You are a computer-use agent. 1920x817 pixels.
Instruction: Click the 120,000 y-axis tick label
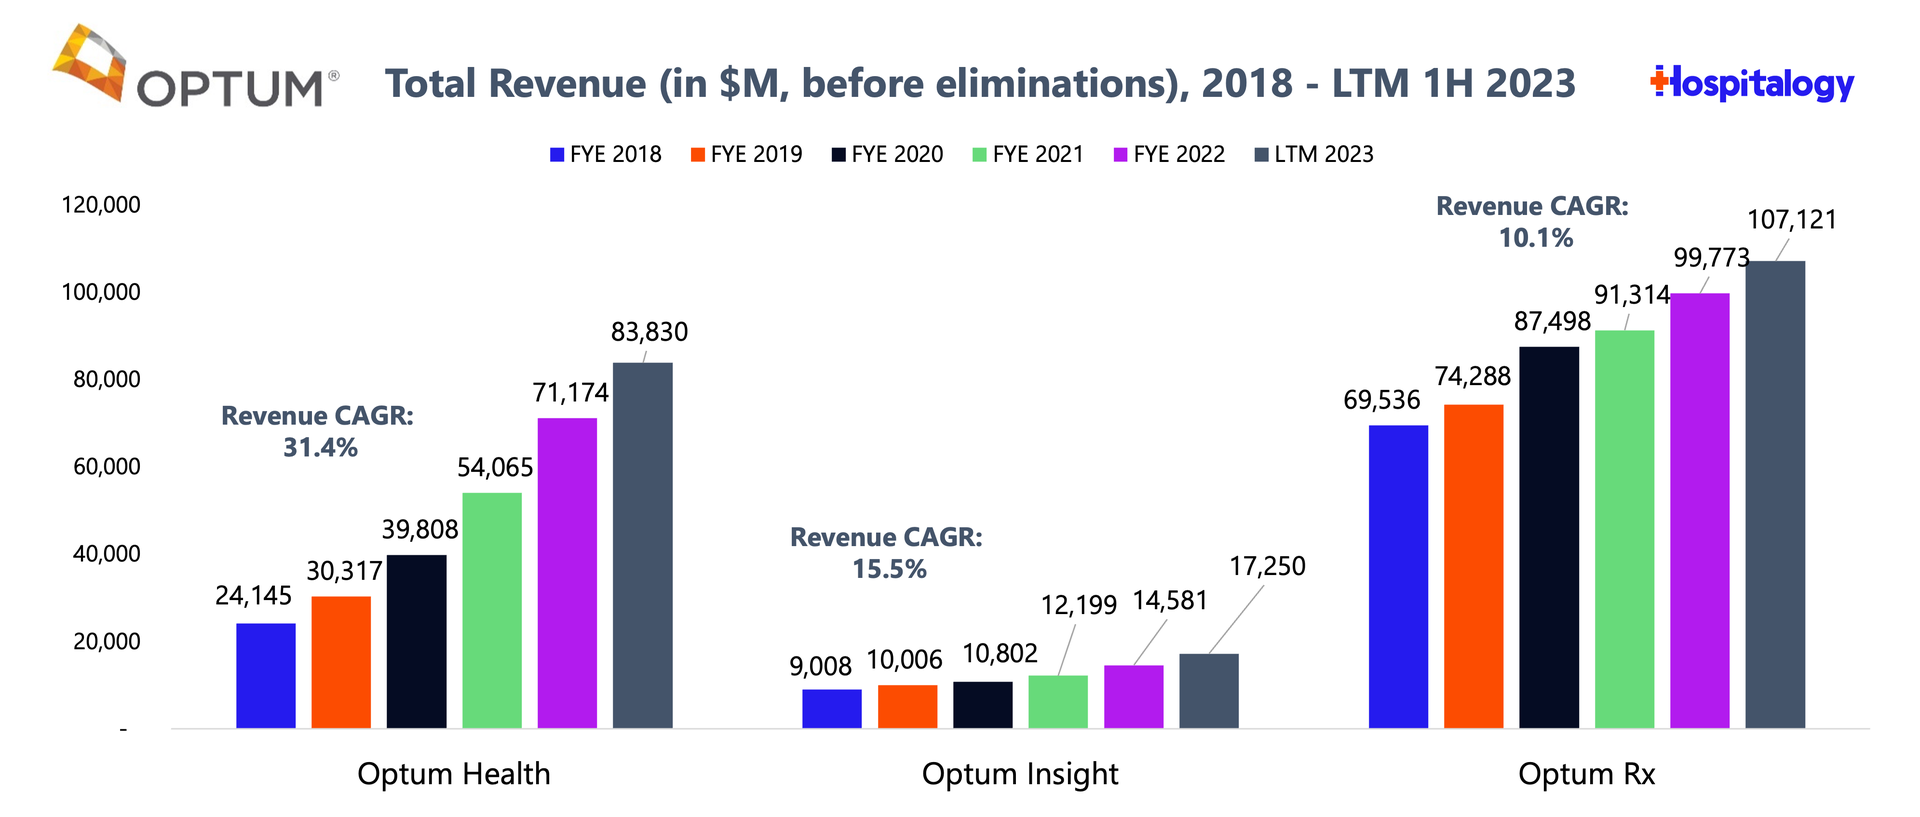(101, 205)
